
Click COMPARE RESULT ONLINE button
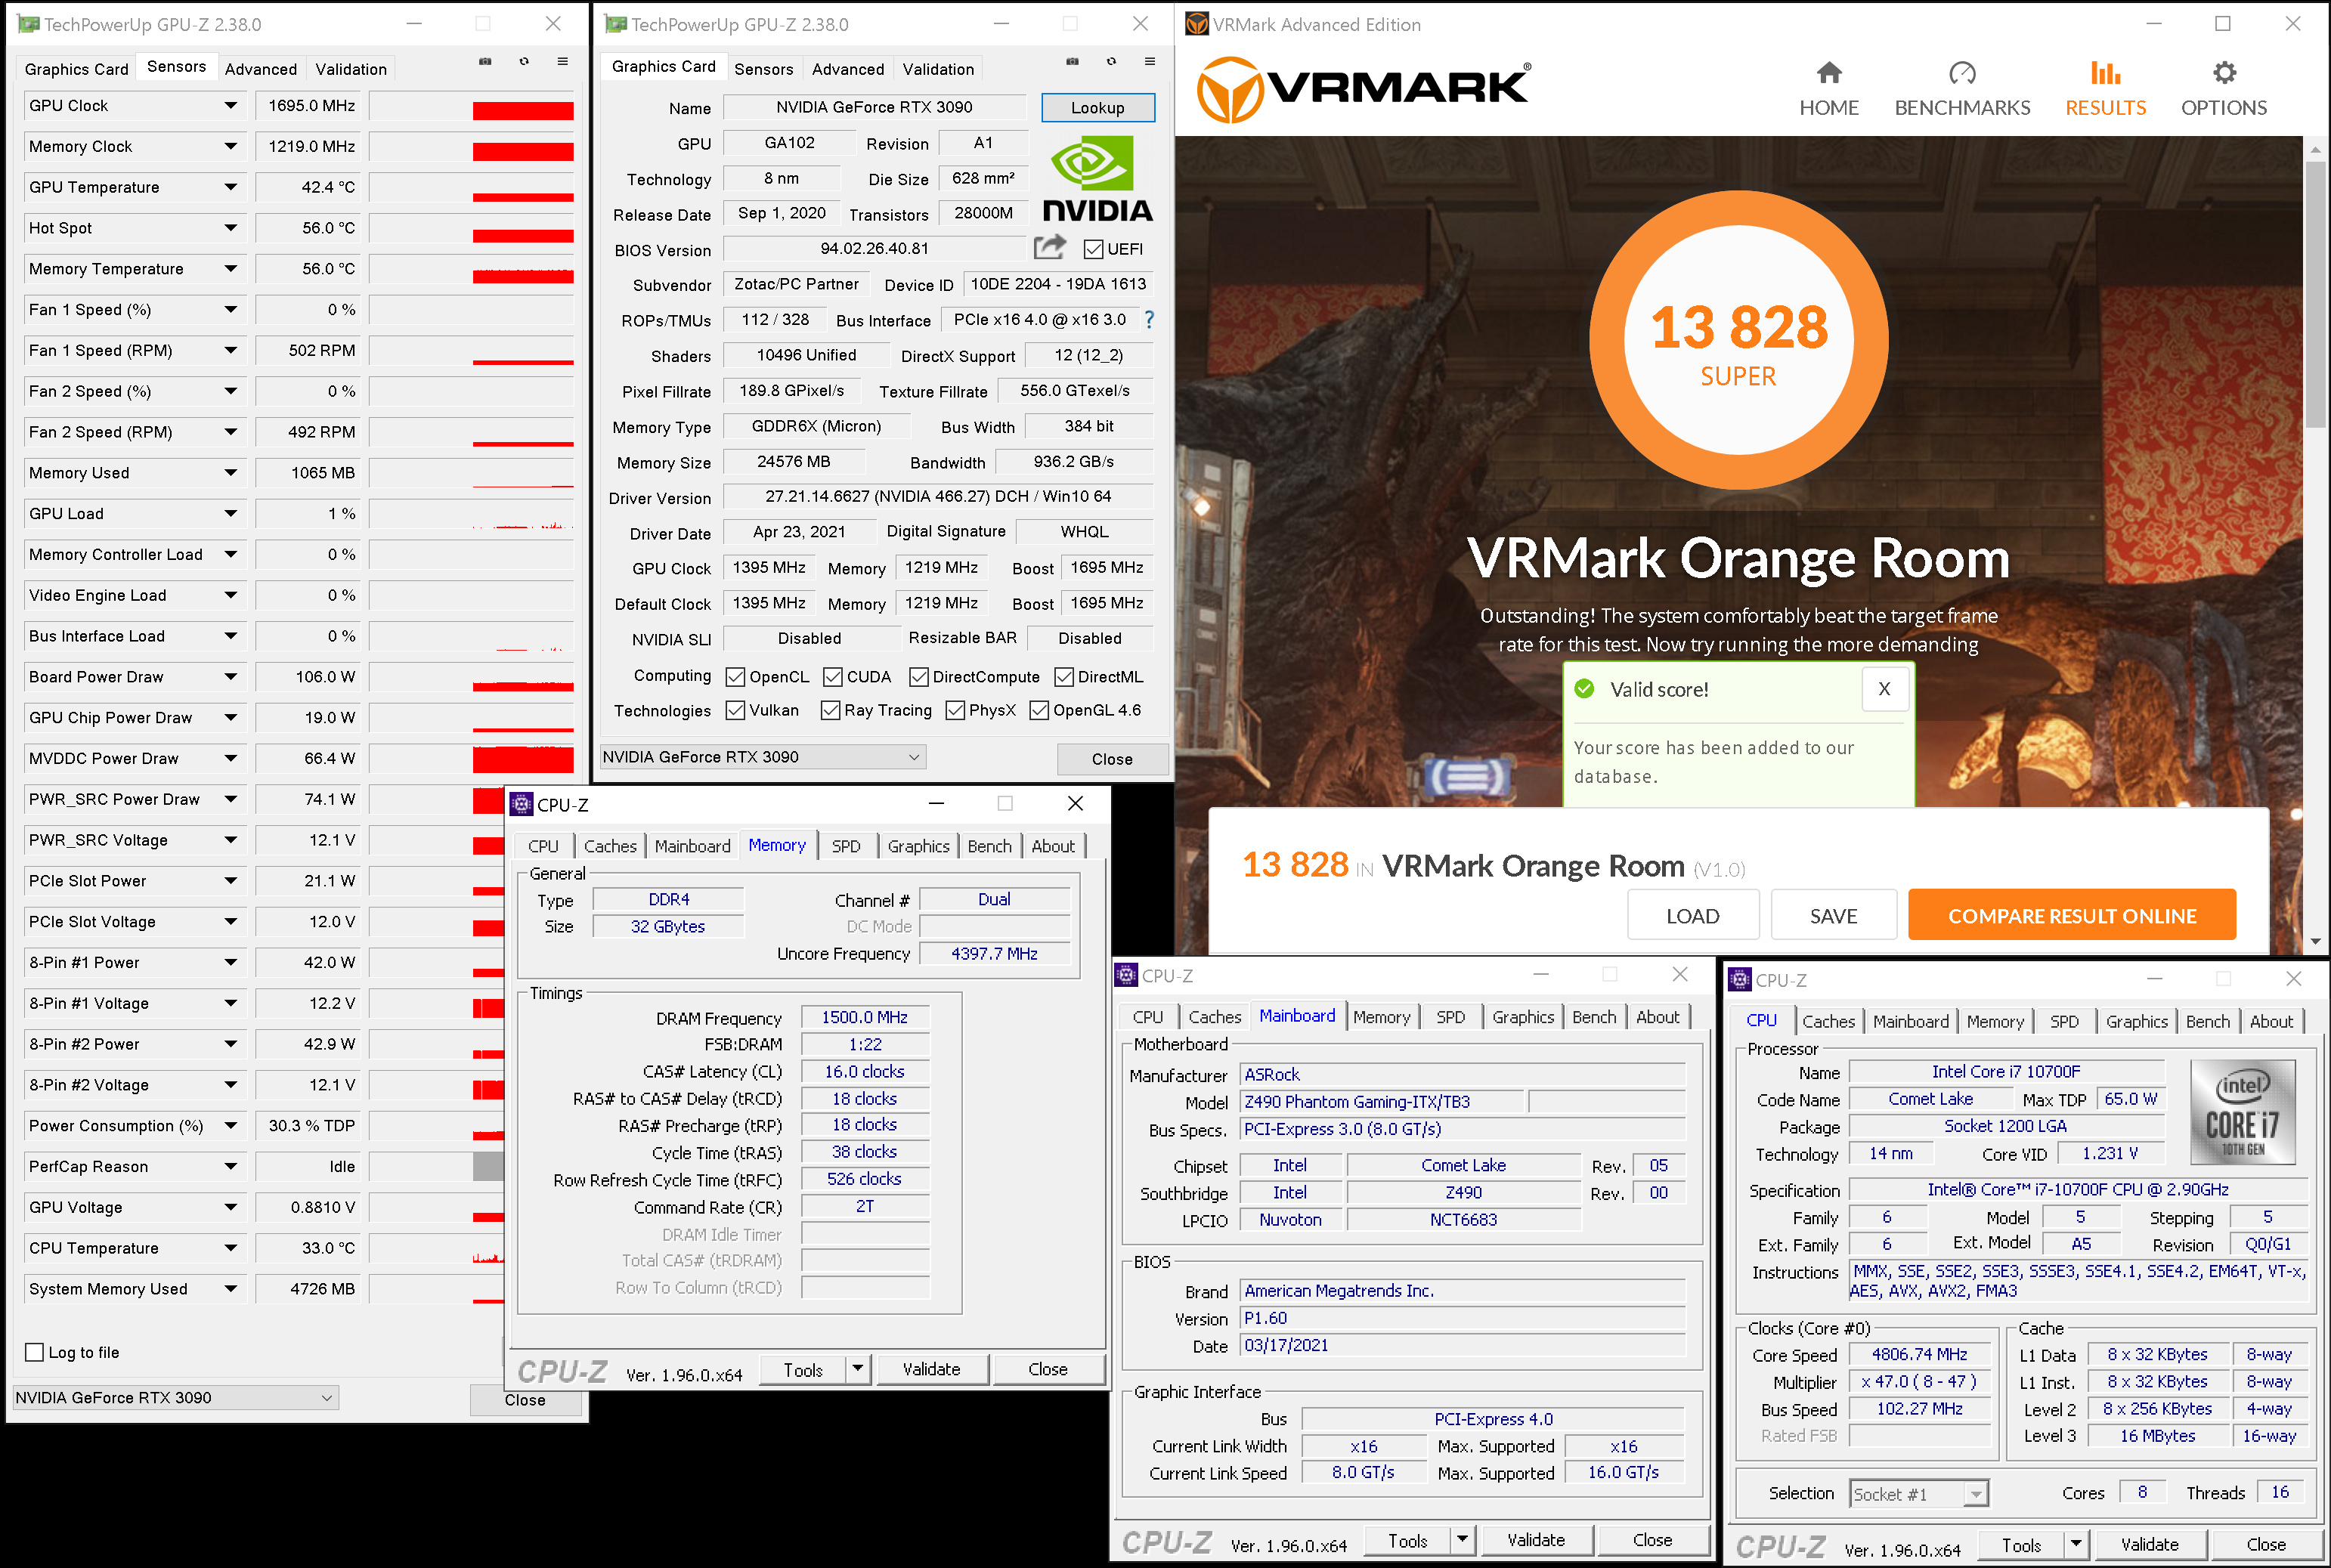(x=2071, y=915)
